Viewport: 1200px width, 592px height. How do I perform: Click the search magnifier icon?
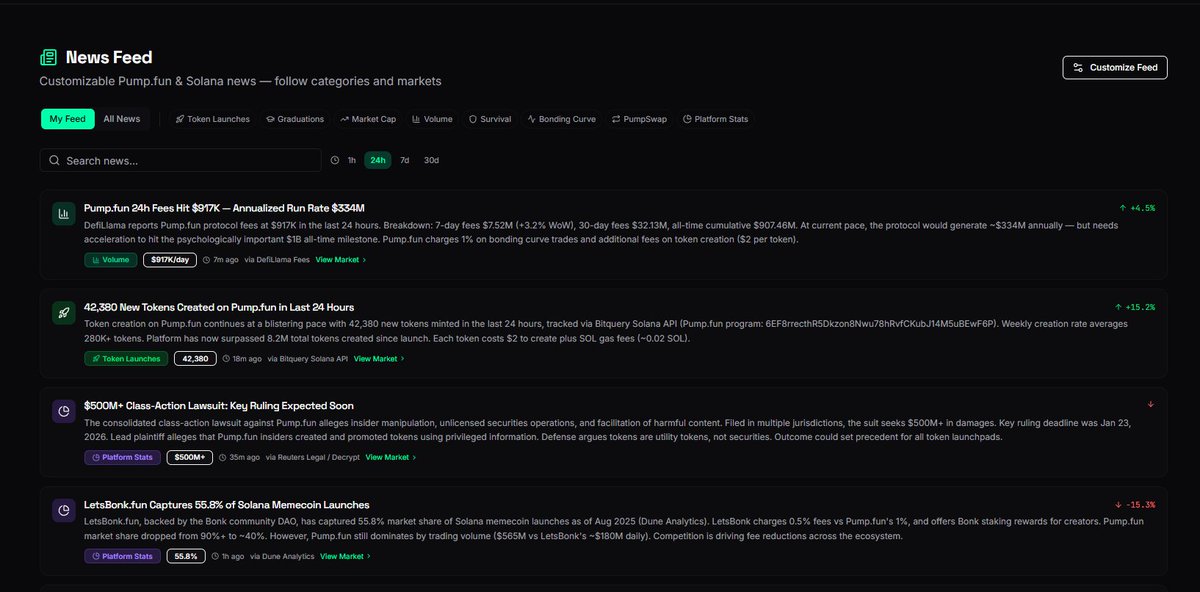54,160
